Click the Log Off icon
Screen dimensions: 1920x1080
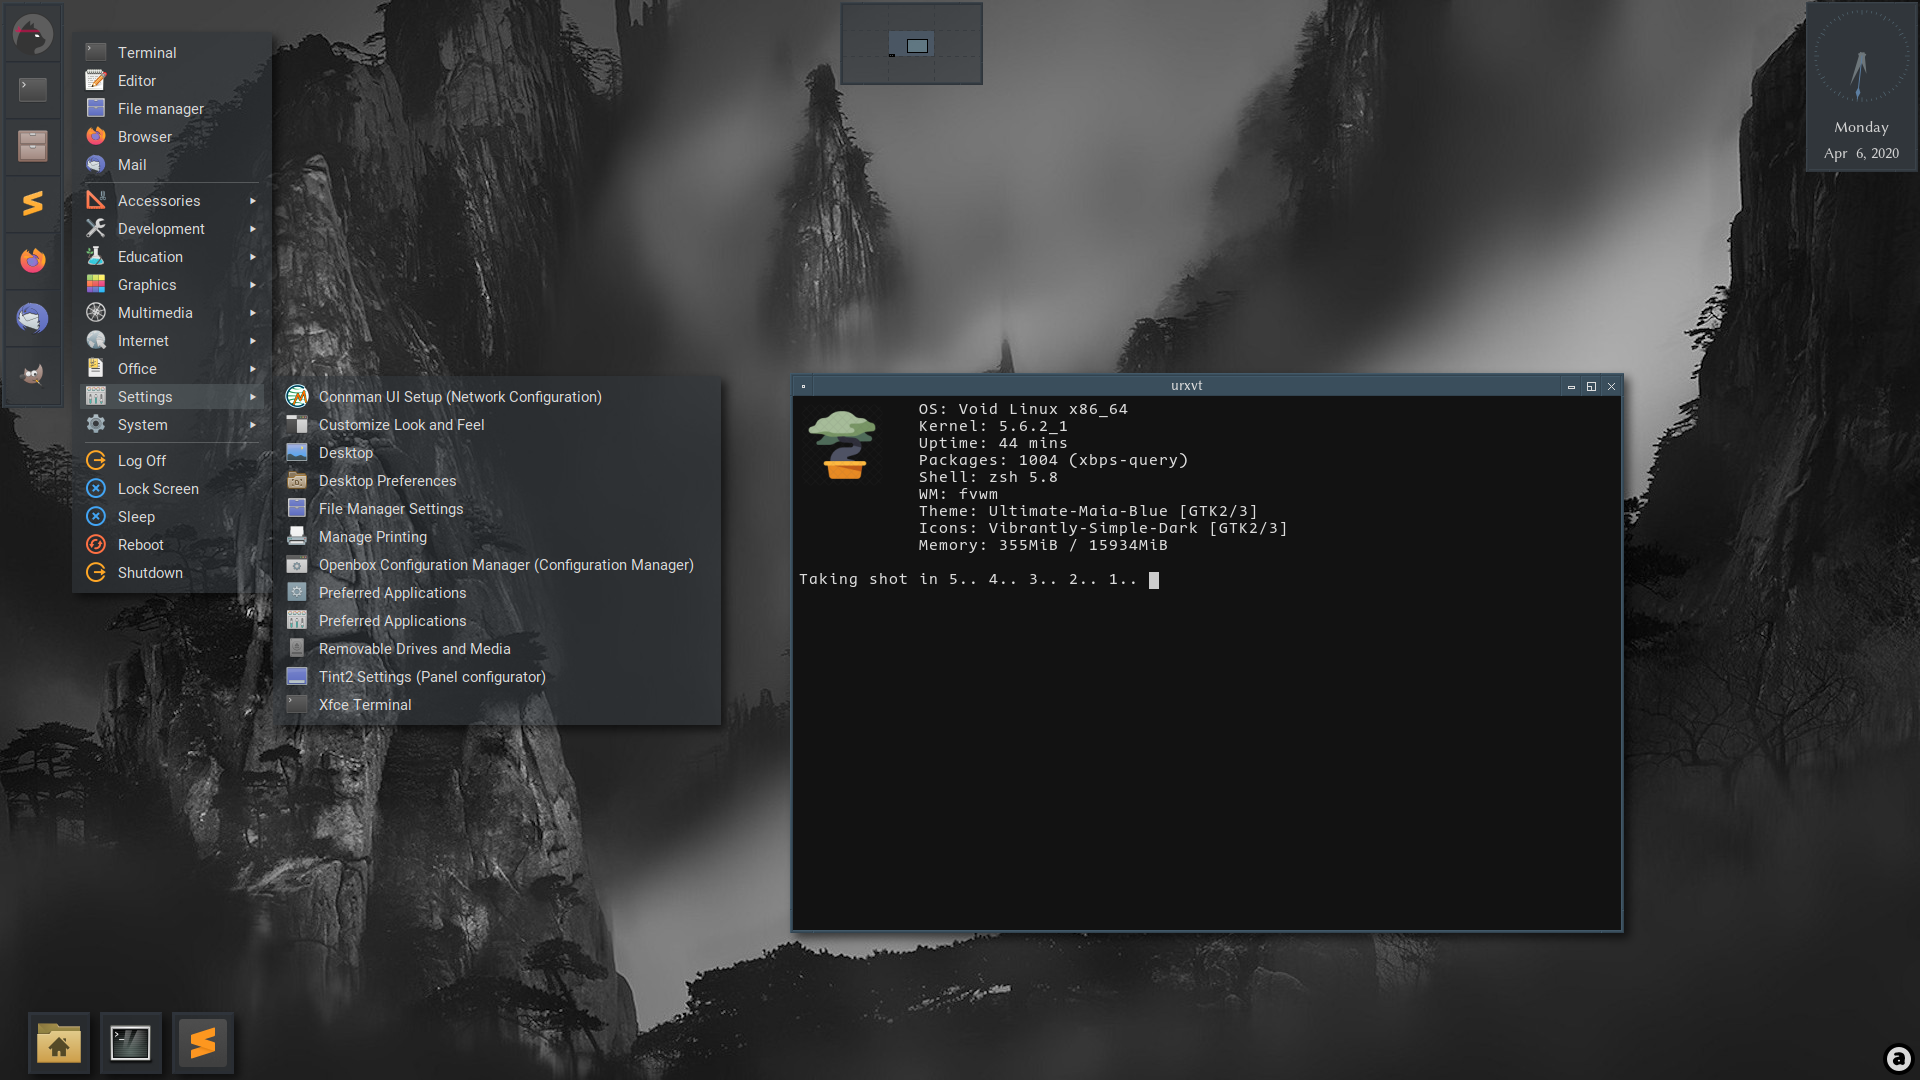(96, 460)
